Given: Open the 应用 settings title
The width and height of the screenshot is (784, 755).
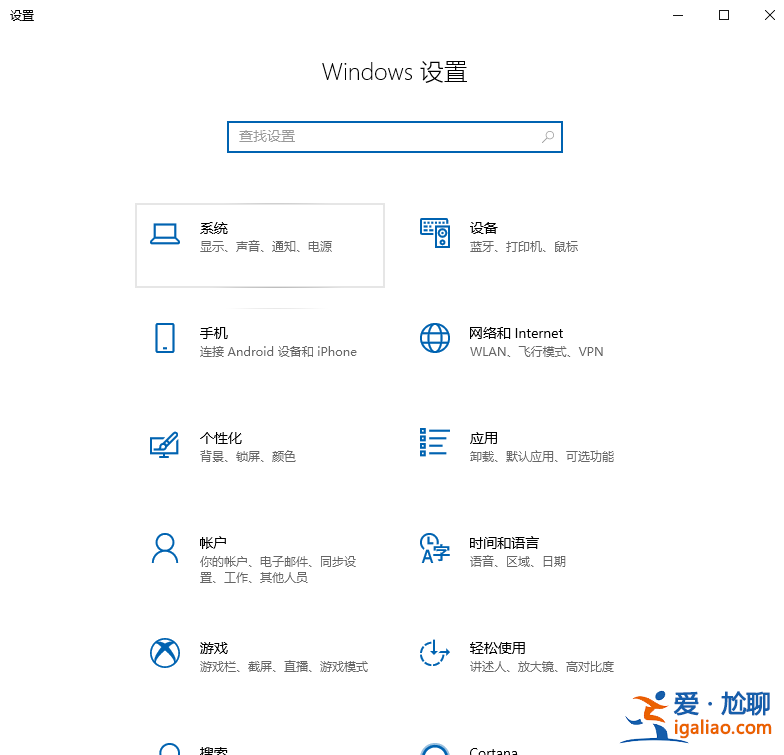Looking at the screenshot, I should coord(484,438).
